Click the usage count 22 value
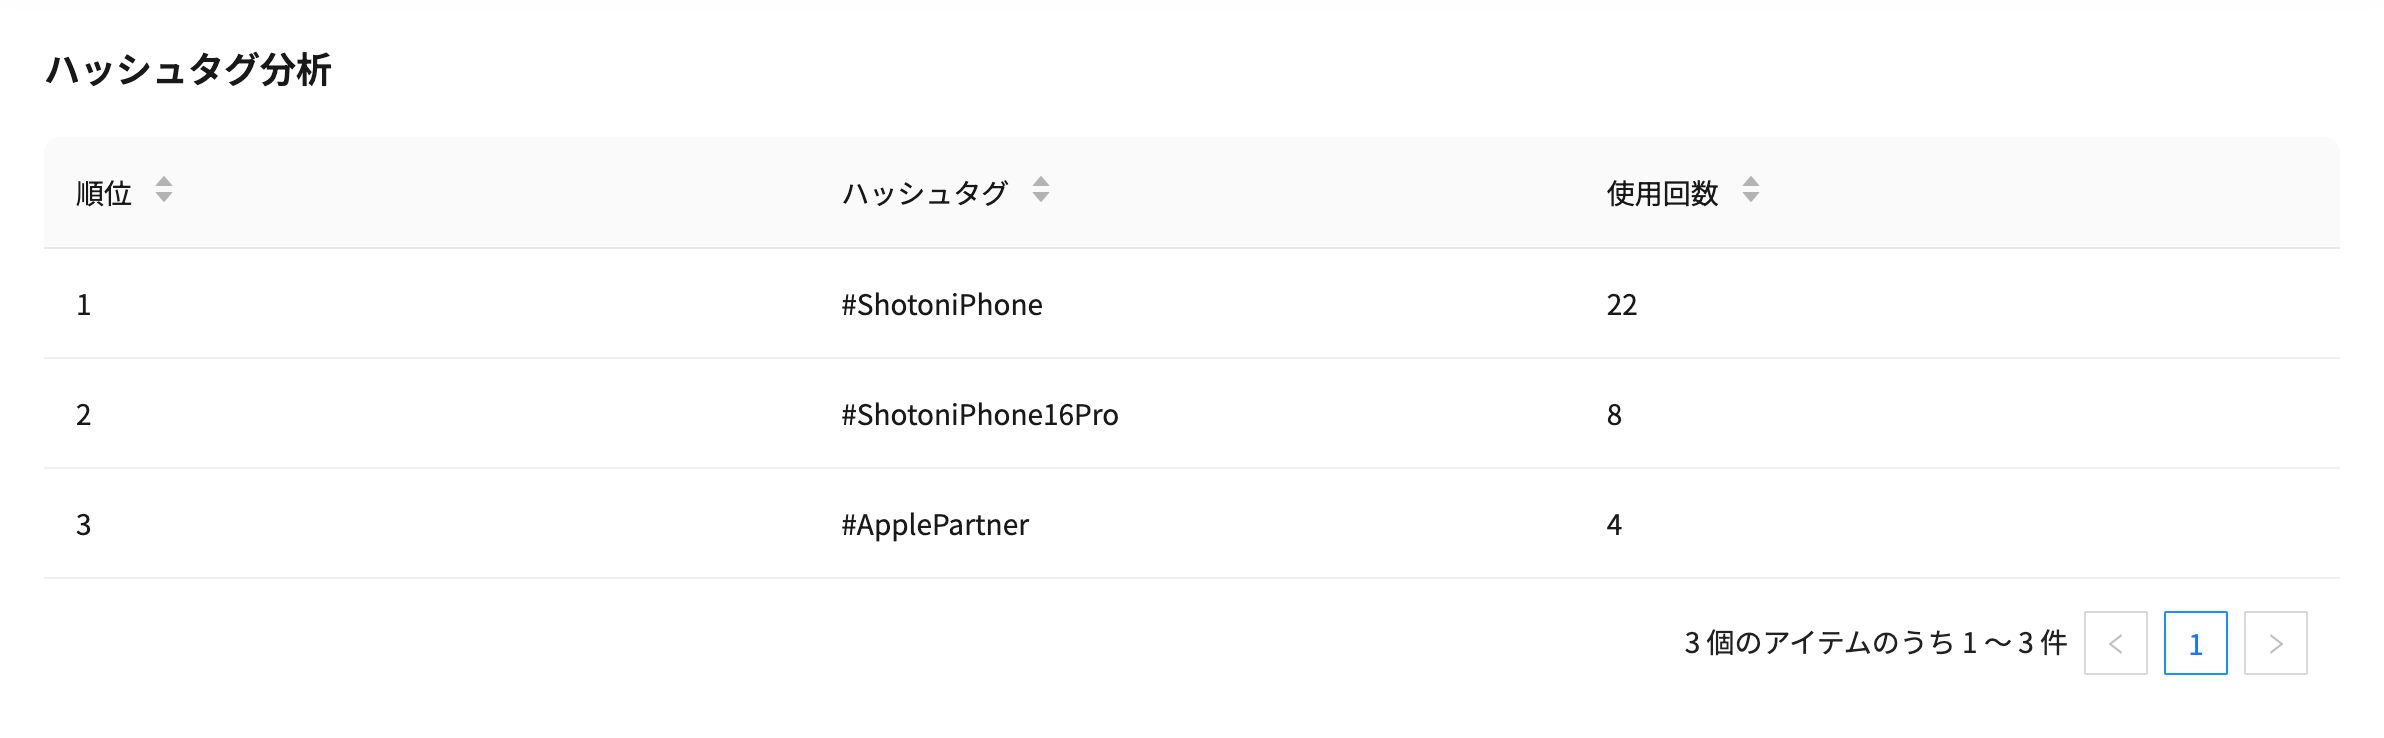 [1621, 304]
